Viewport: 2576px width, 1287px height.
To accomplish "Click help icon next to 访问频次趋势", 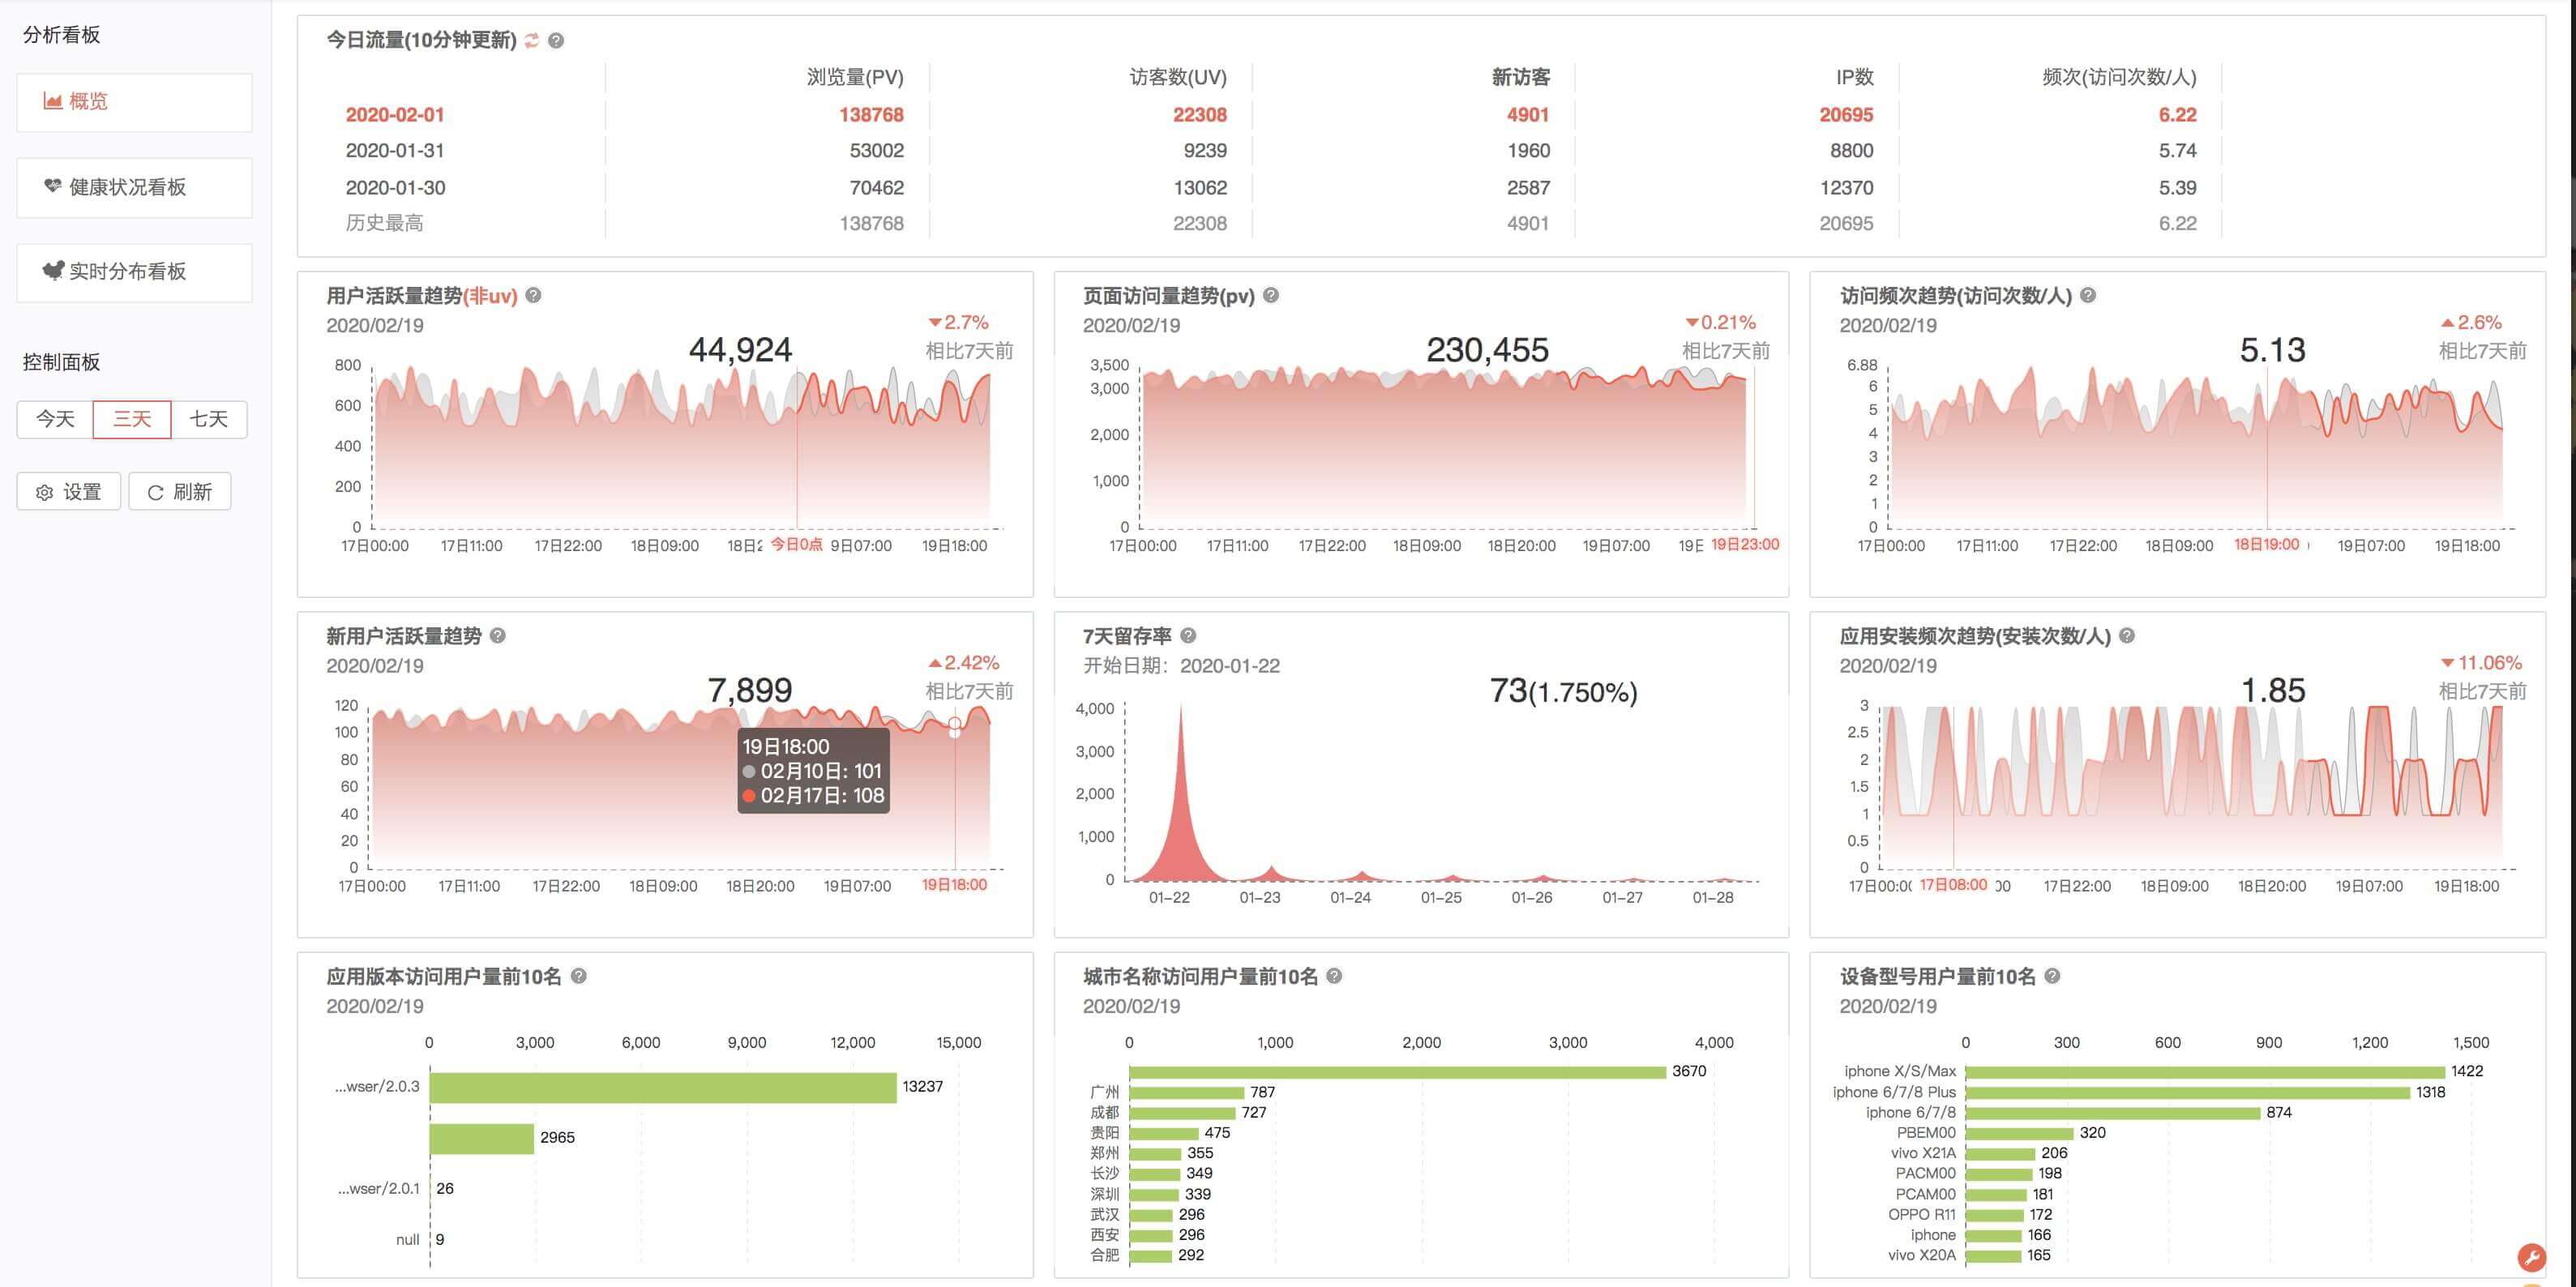I will coord(2088,295).
